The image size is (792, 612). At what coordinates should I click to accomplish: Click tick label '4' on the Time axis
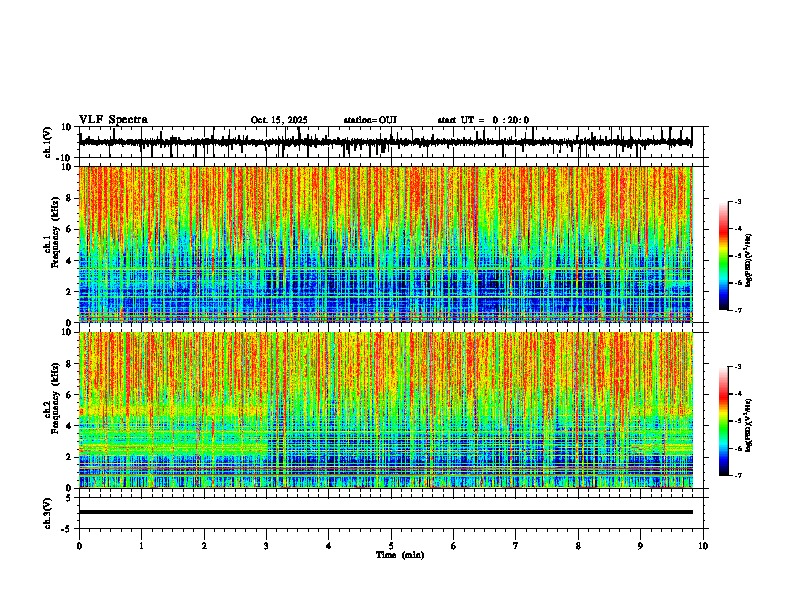(329, 546)
